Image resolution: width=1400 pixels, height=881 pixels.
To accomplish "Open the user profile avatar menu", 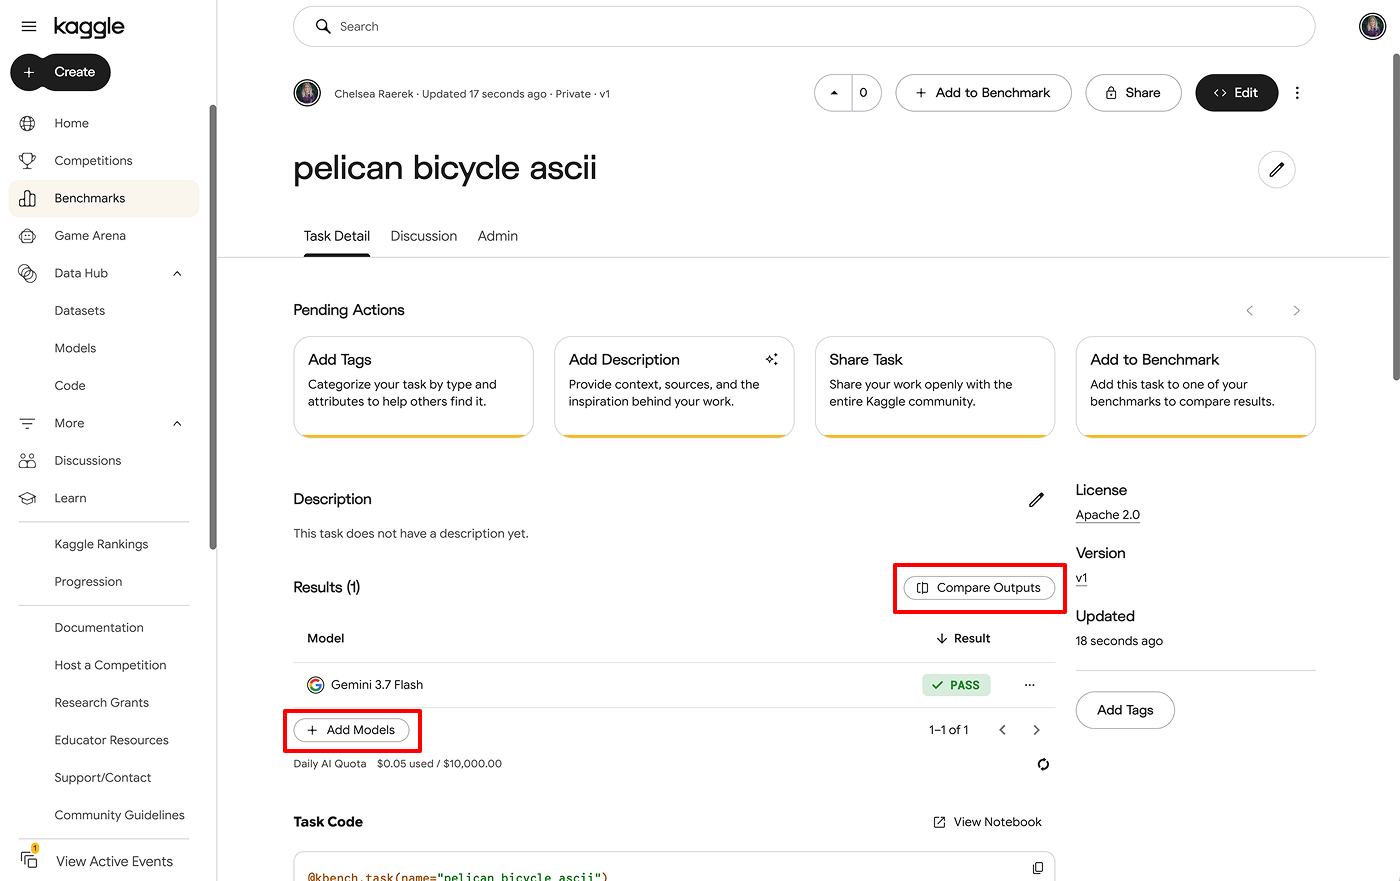I will click(x=1372, y=27).
